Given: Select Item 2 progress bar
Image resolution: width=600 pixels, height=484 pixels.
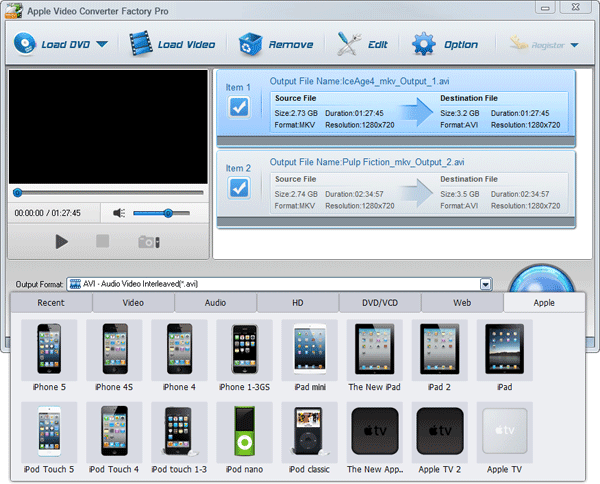Looking at the screenshot, I should [396, 222].
